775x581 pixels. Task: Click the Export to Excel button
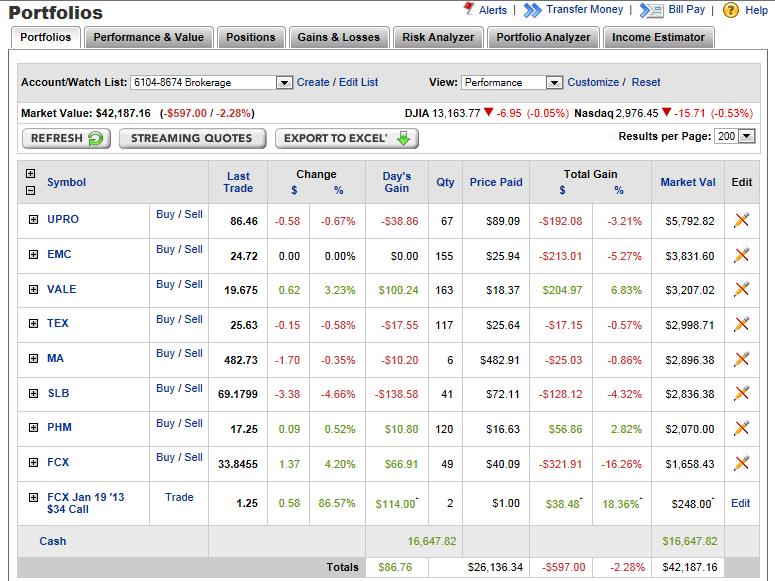347,138
